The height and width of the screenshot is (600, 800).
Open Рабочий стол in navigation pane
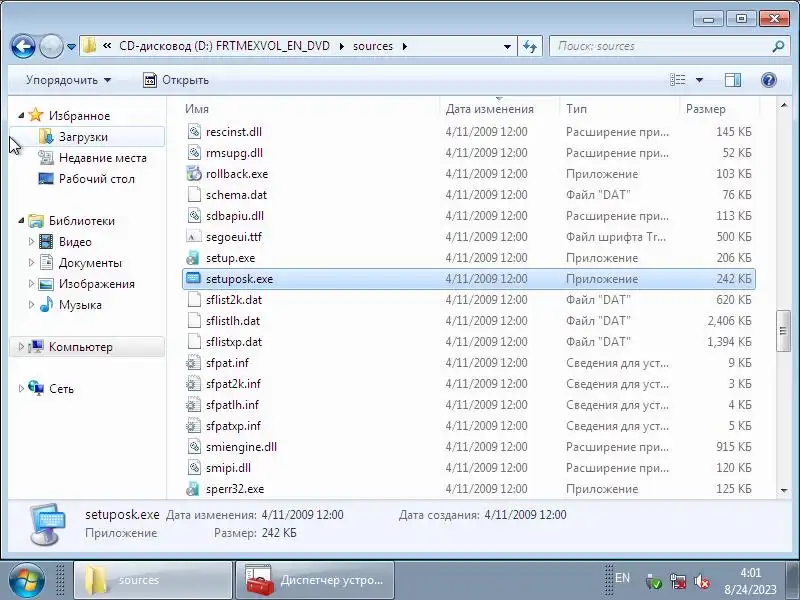point(96,179)
